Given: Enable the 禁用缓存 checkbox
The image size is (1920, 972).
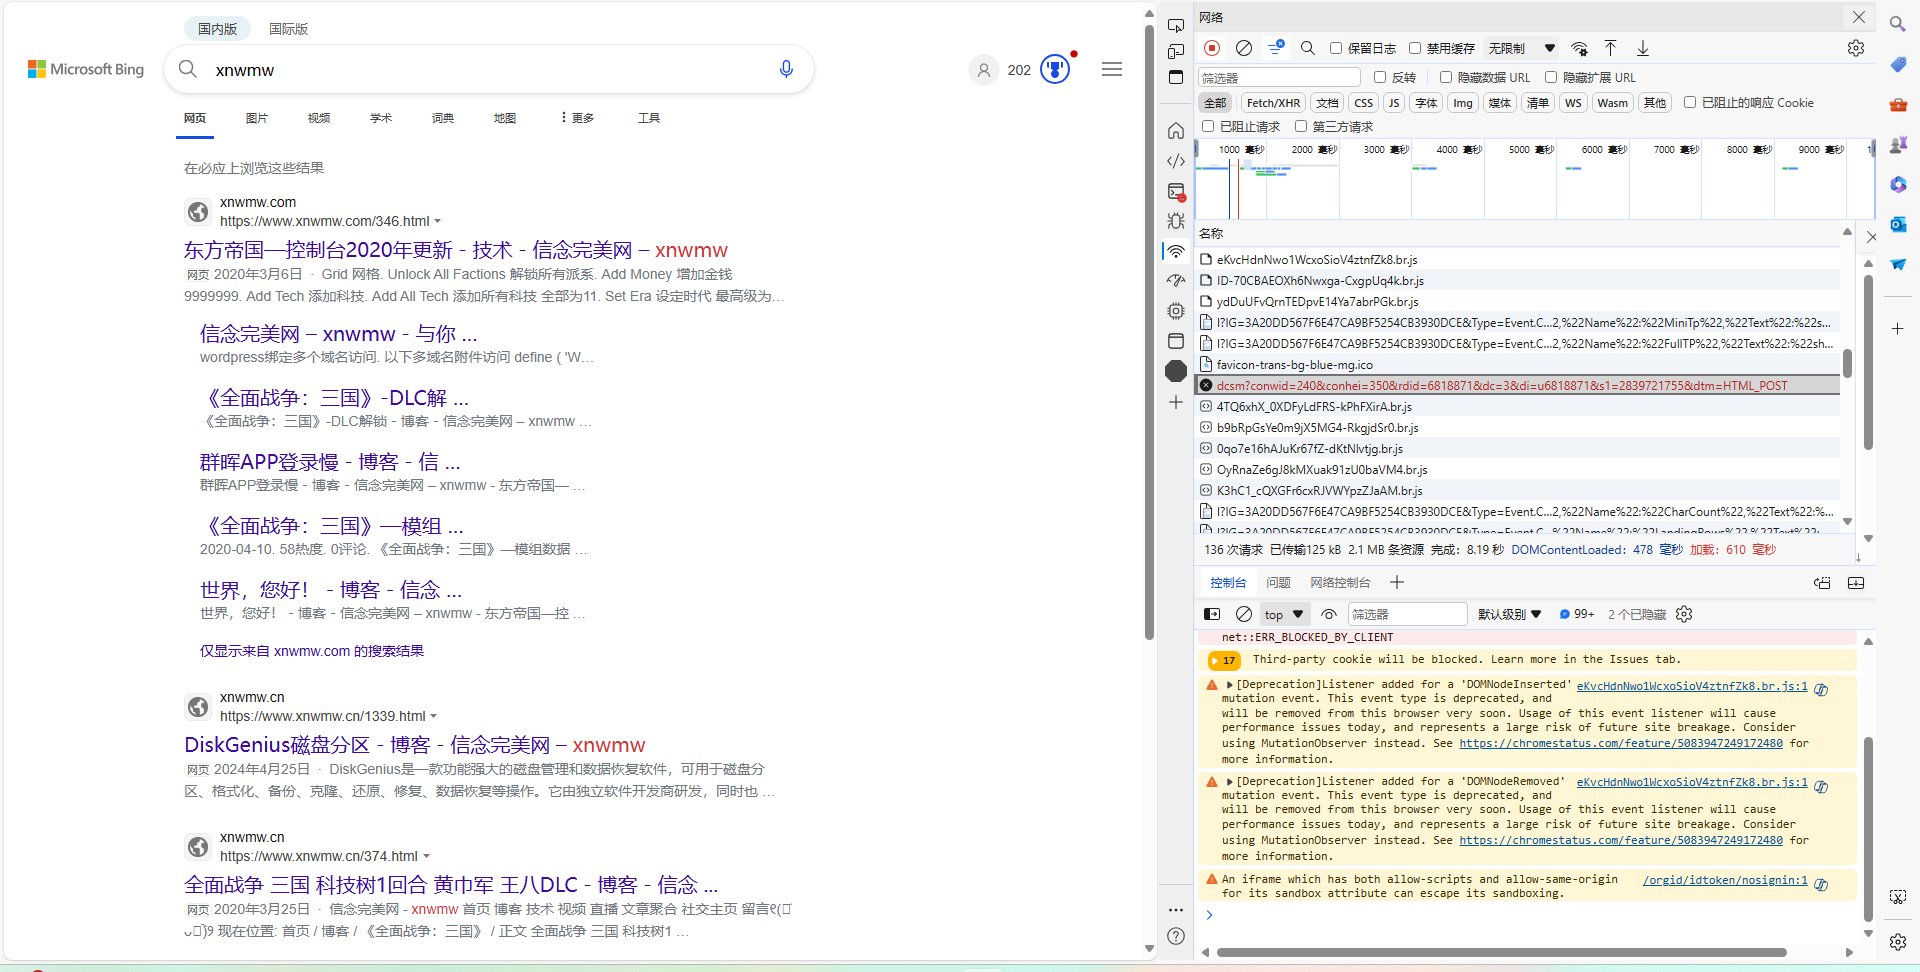Looking at the screenshot, I should (x=1415, y=48).
